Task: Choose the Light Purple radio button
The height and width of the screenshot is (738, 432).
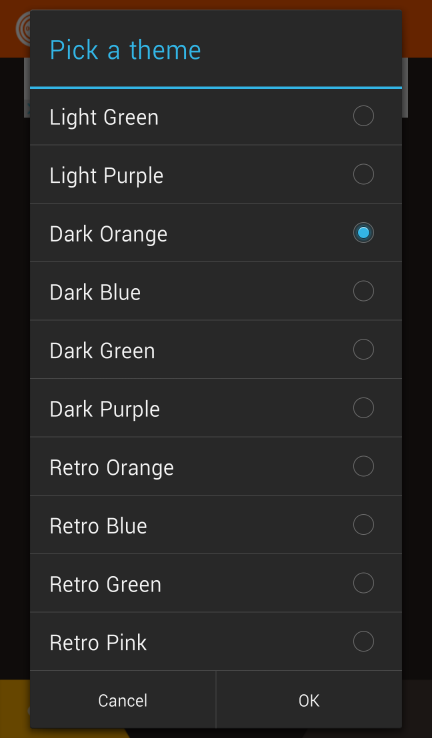Action: (x=363, y=174)
